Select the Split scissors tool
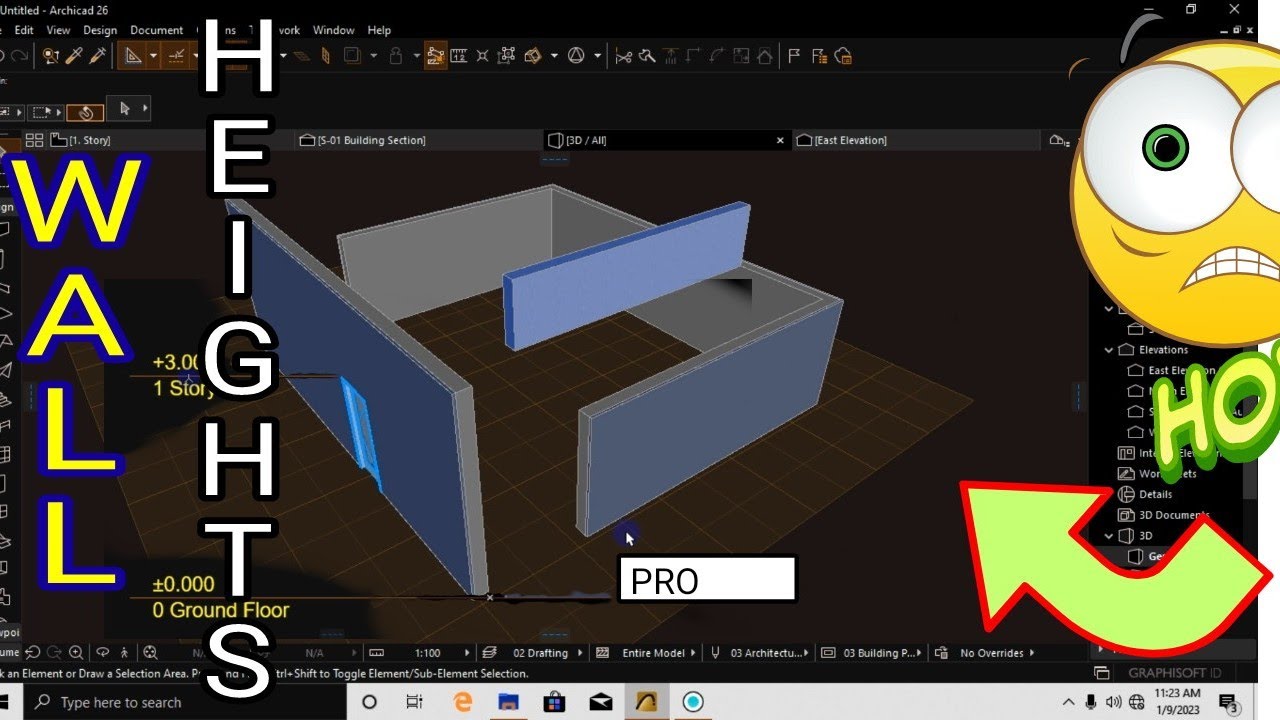This screenshot has width=1280, height=720. pyautogui.click(x=624, y=56)
